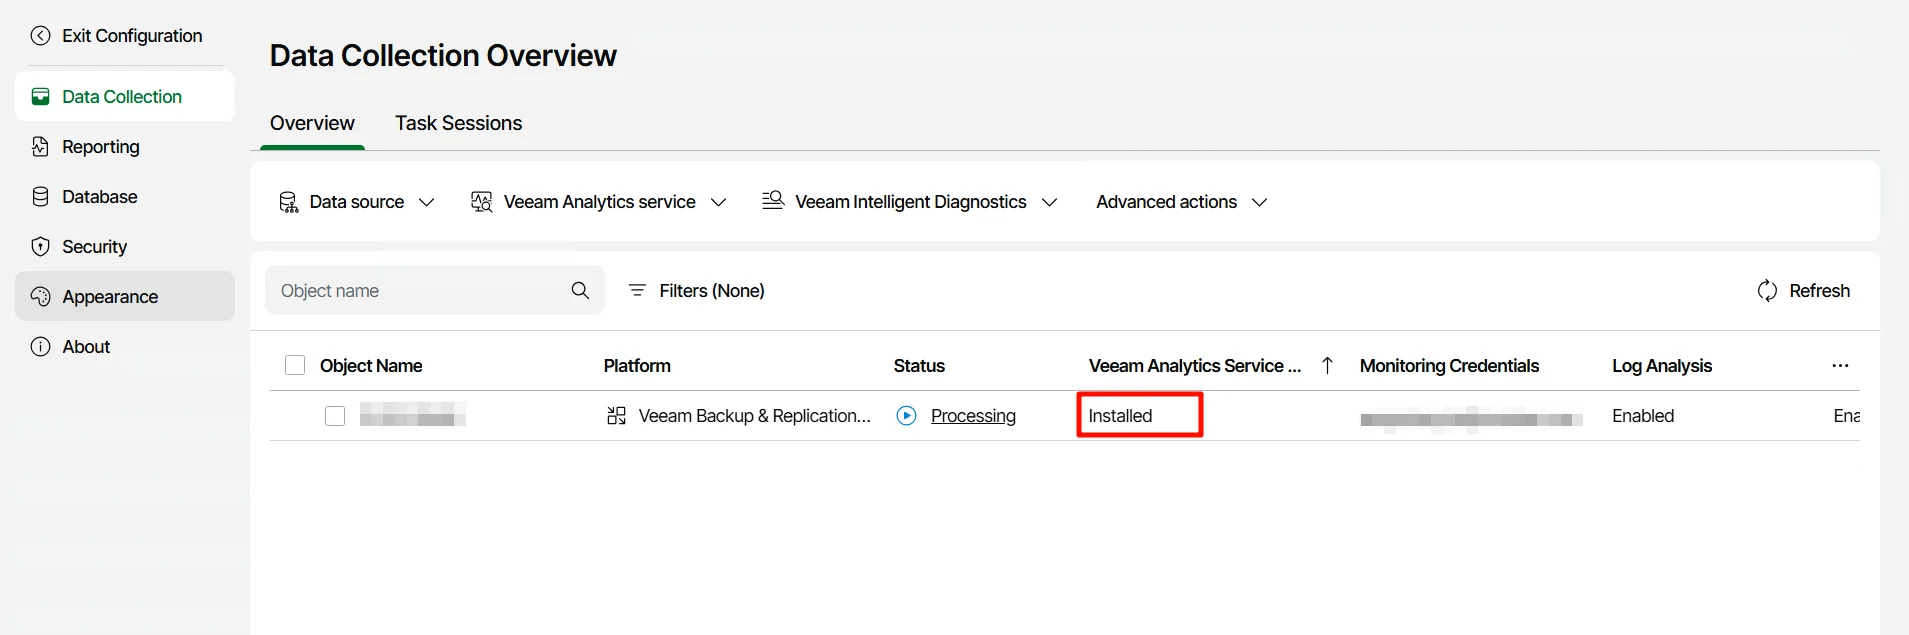Image resolution: width=1909 pixels, height=635 pixels.
Task: Open Filters (None) button
Action: (x=697, y=291)
